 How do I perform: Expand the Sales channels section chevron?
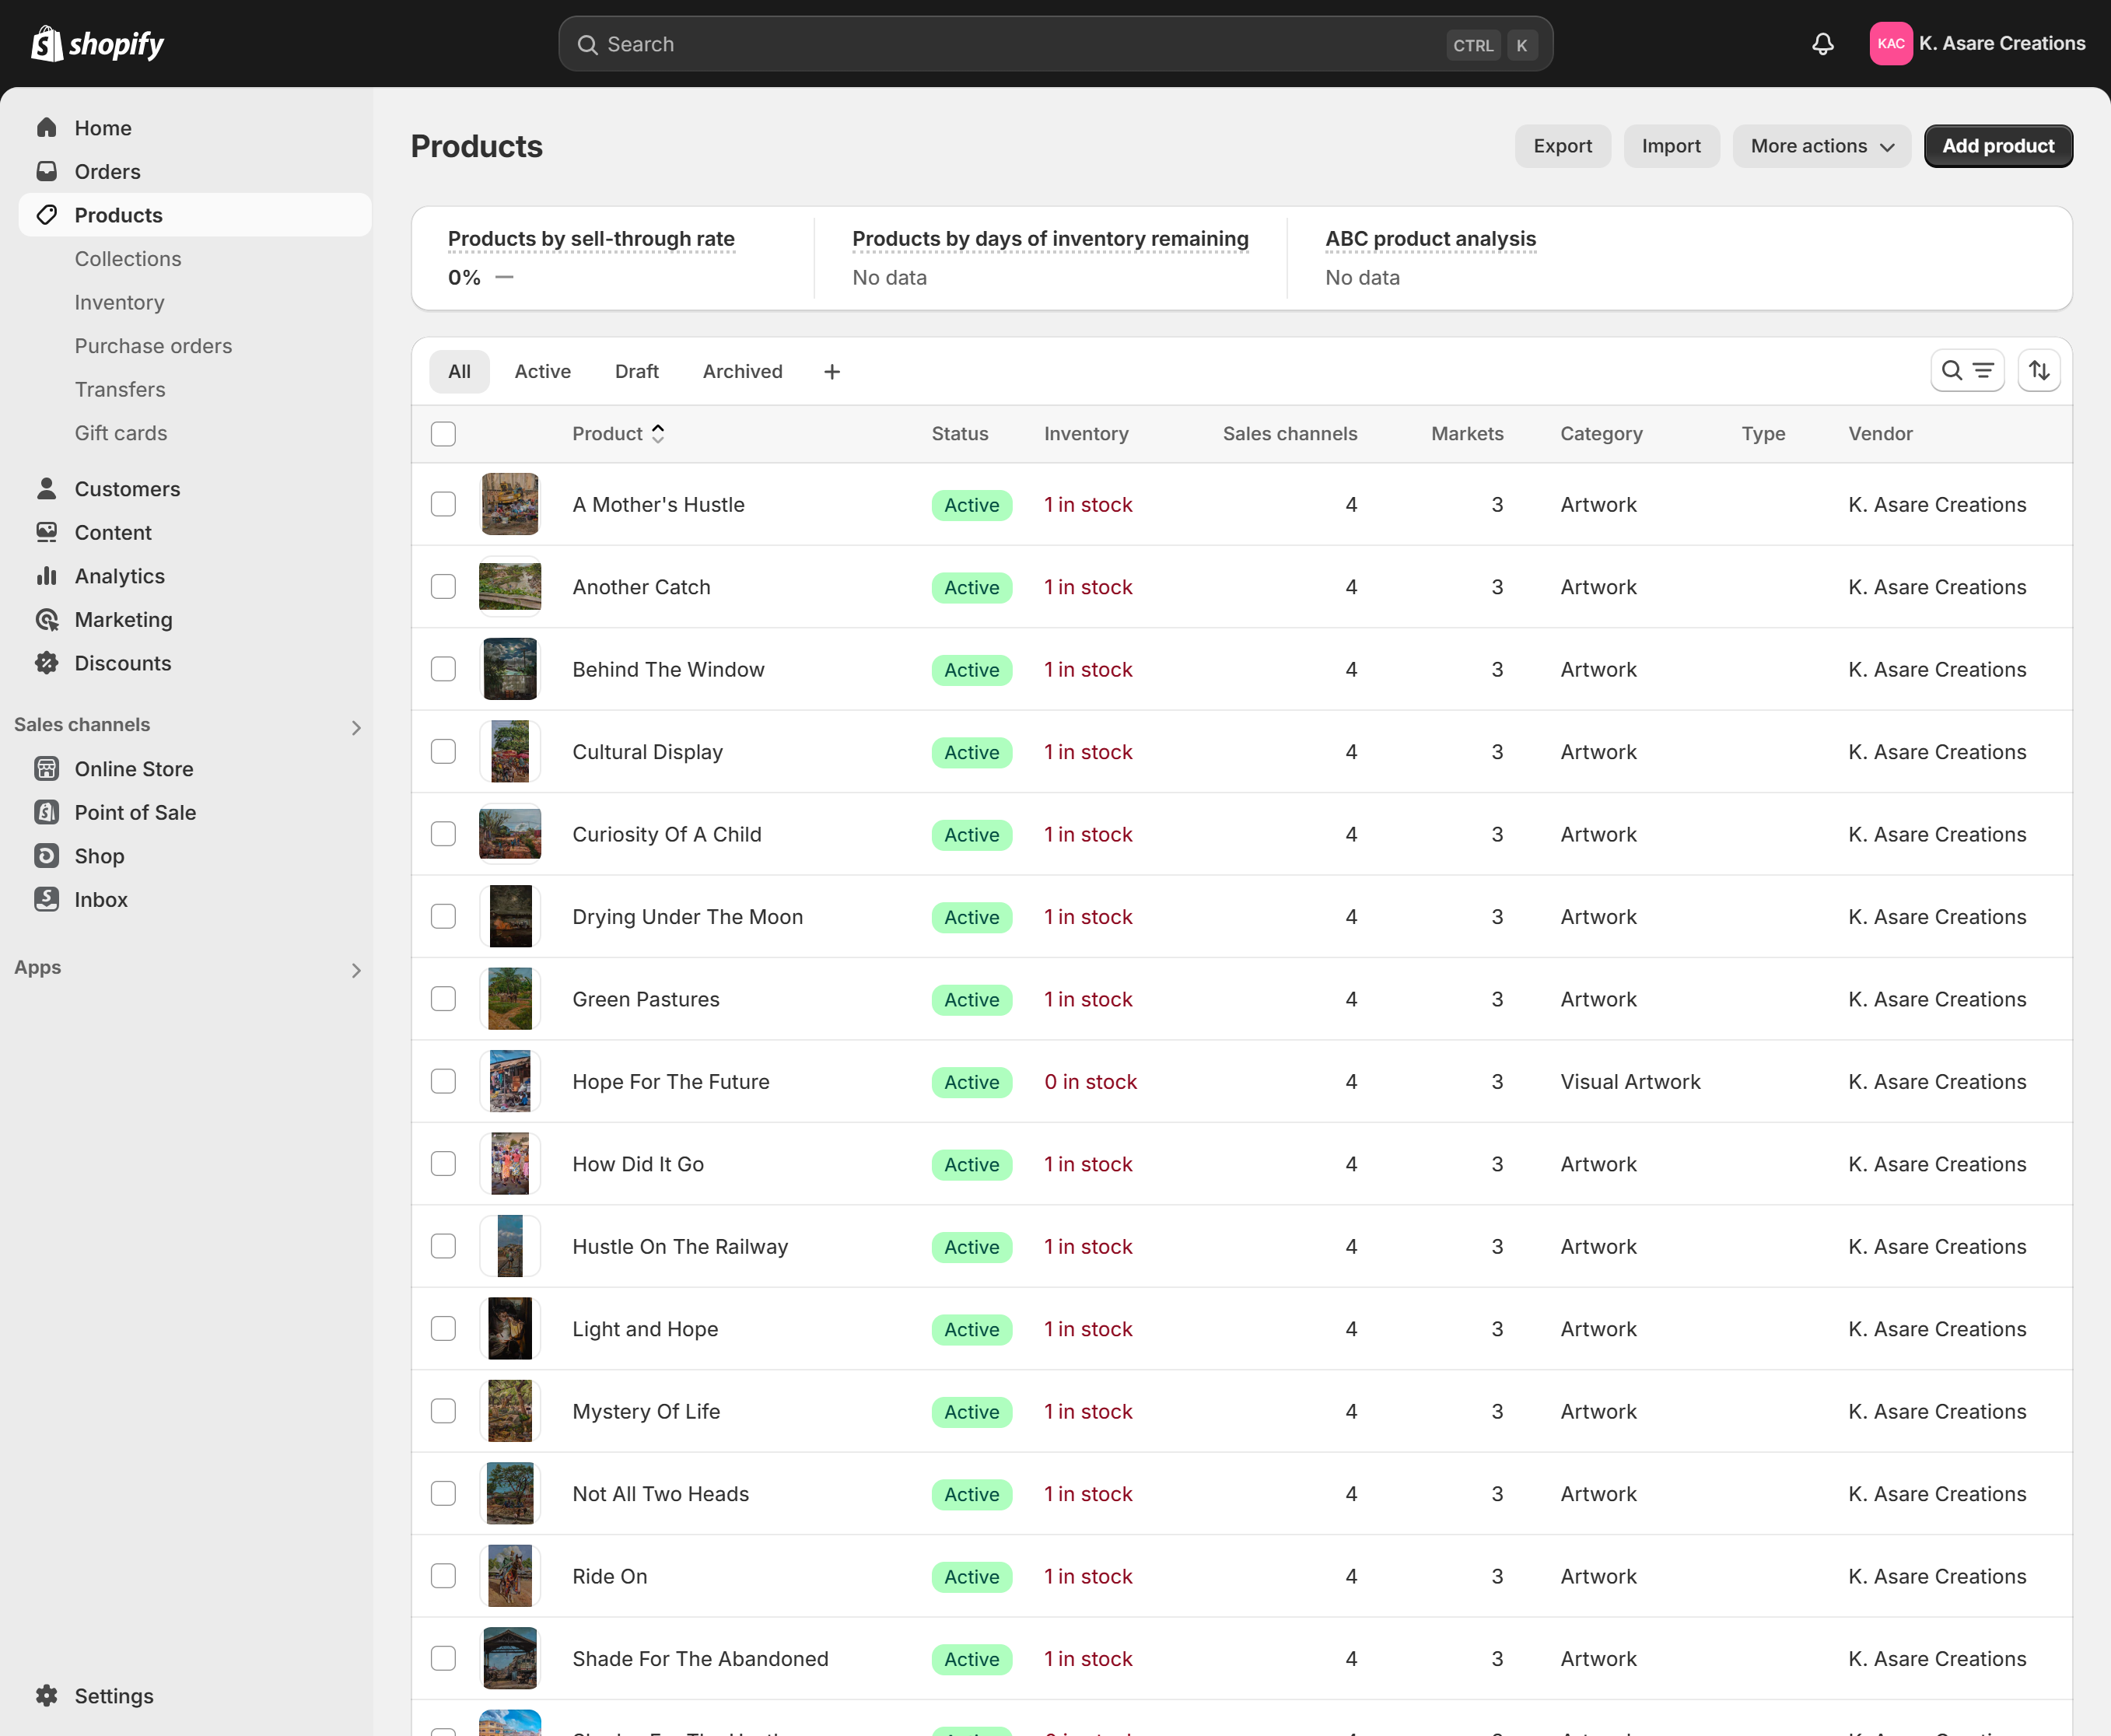pos(356,727)
